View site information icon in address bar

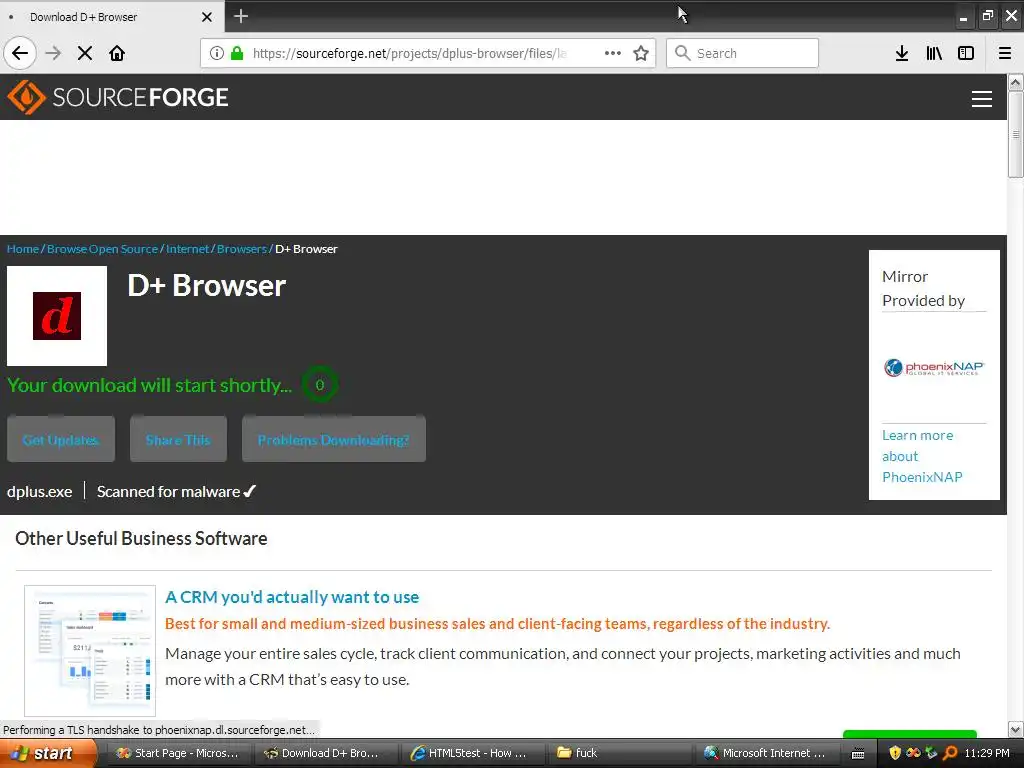(217, 53)
